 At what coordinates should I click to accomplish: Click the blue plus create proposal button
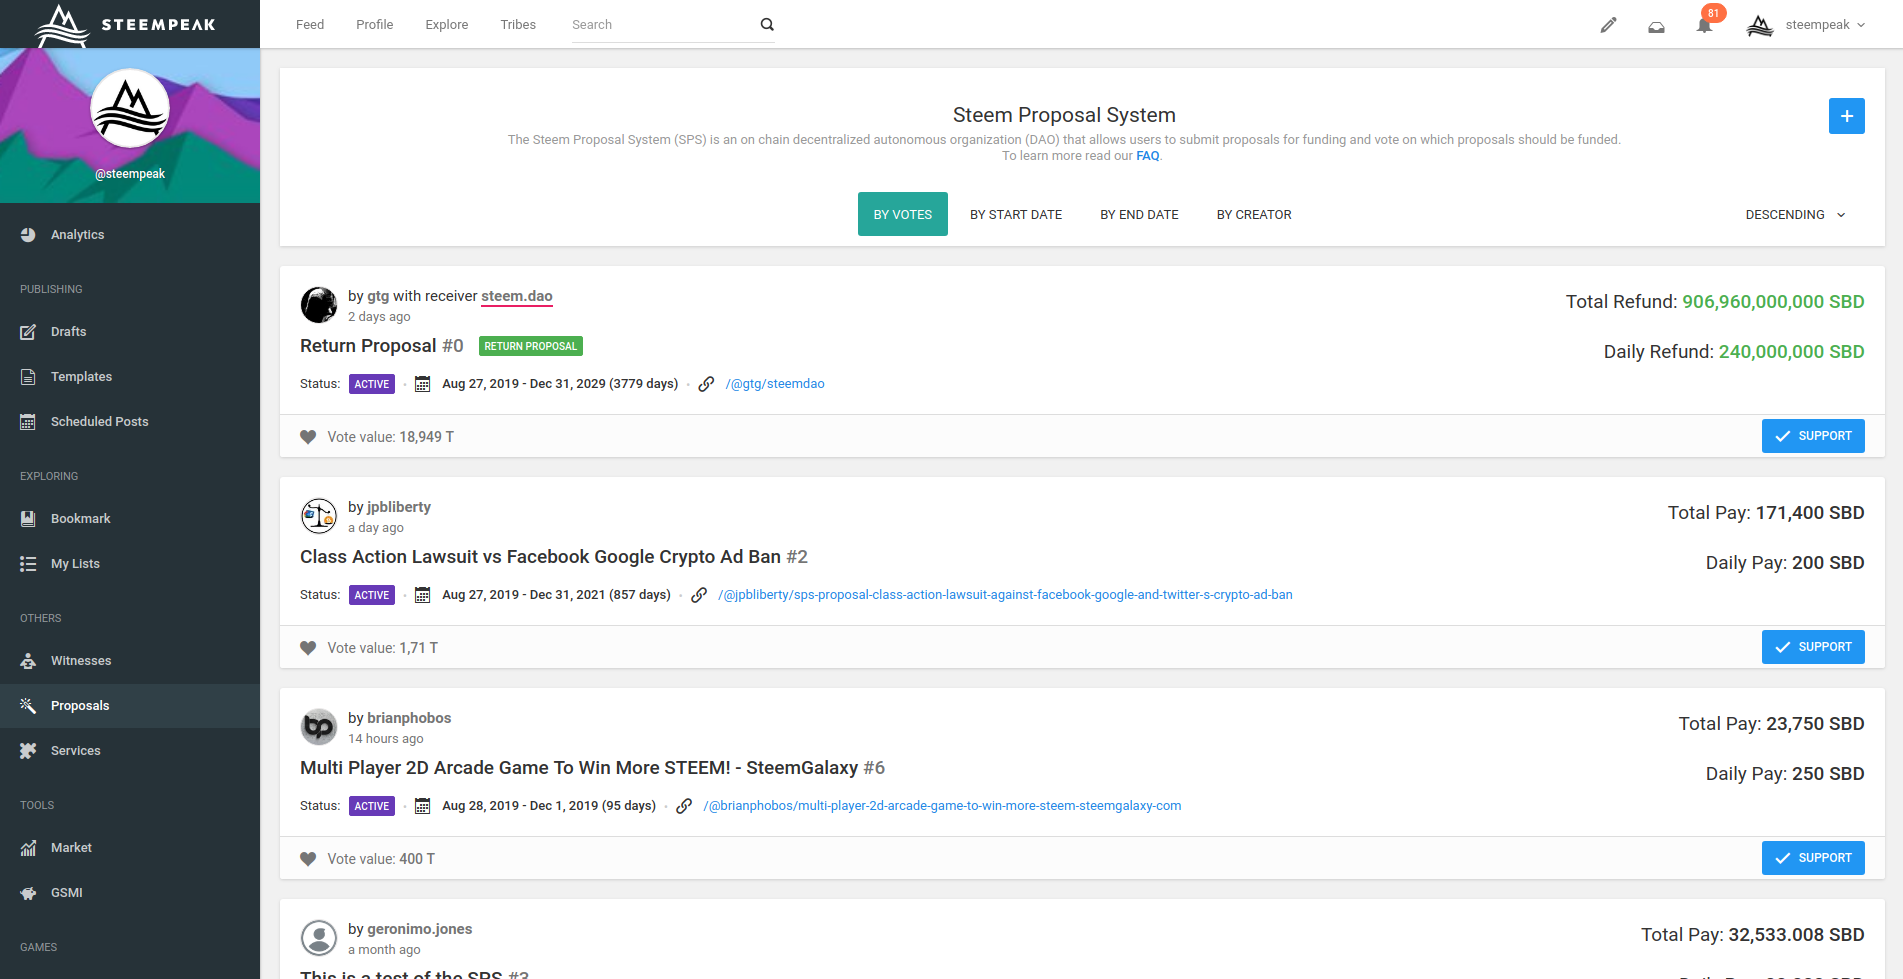click(x=1846, y=116)
